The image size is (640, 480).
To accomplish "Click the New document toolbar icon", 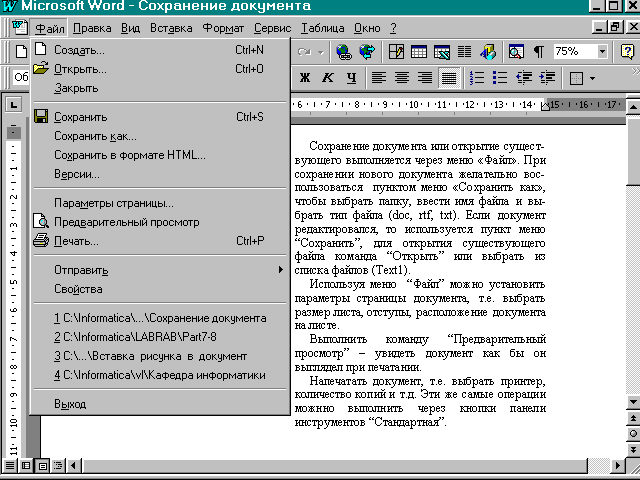I will tap(21, 52).
